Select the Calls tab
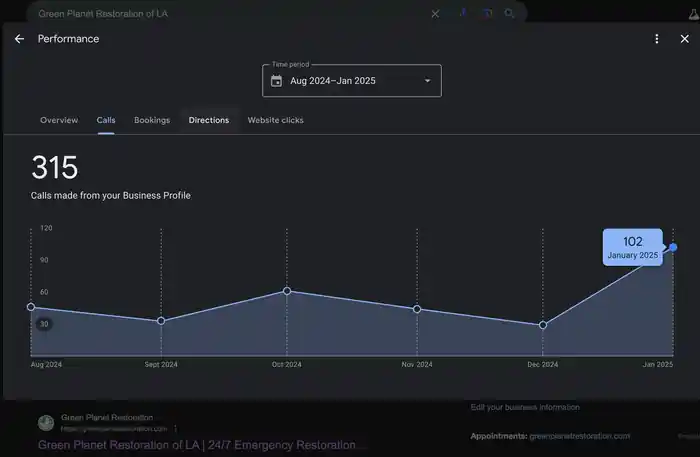Screen dimensions: 700x457 pos(106,120)
